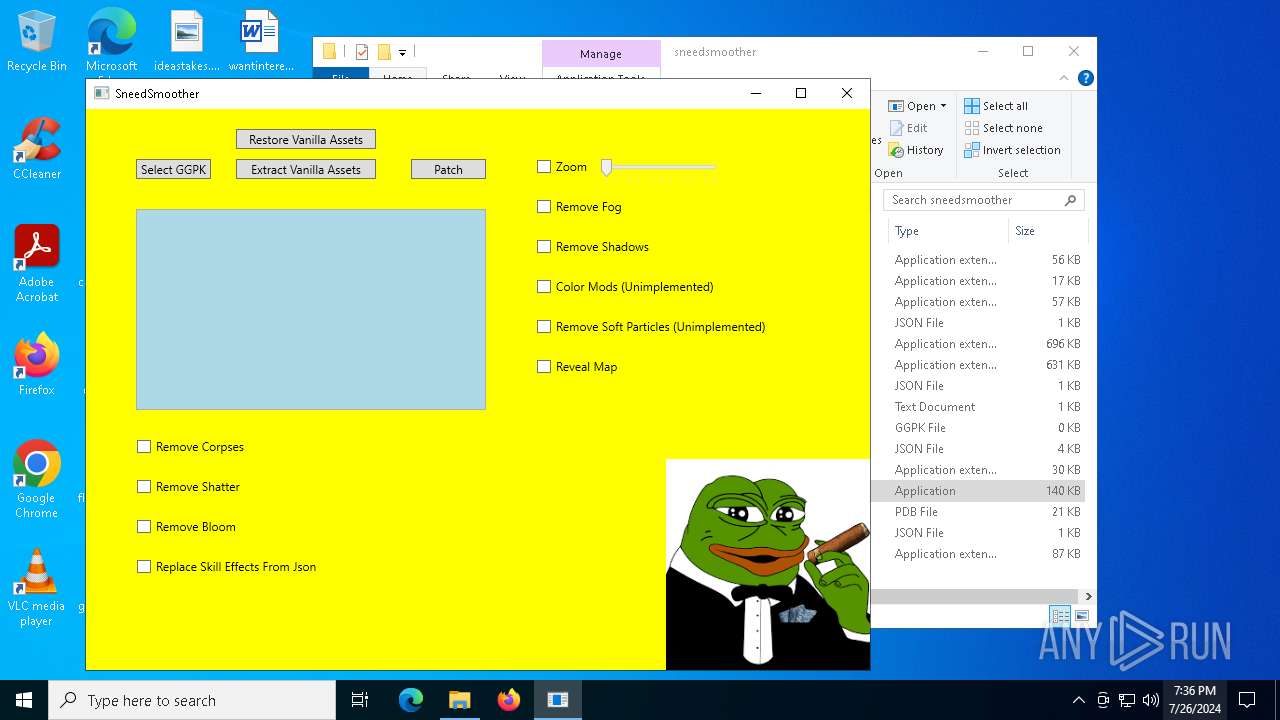Tick Remove Soft Particles (Unimplemented) checkbox
Screen dimensions: 1280x720
pos(544,327)
